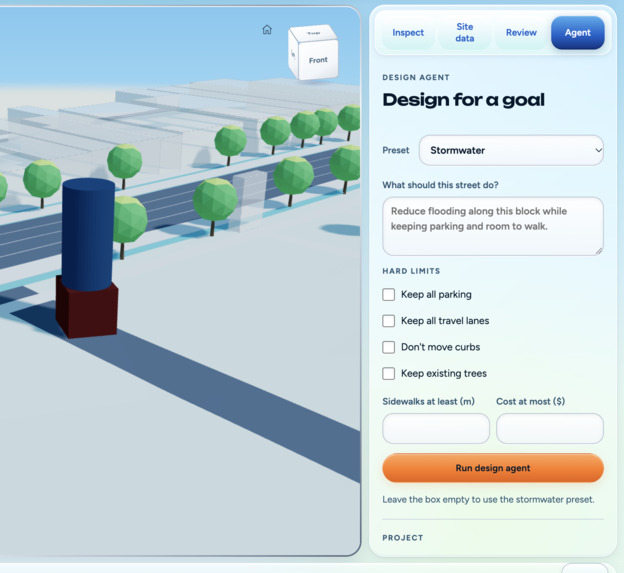
Task: Click the 'HARD LIMITS' section label
Action: coord(411,271)
